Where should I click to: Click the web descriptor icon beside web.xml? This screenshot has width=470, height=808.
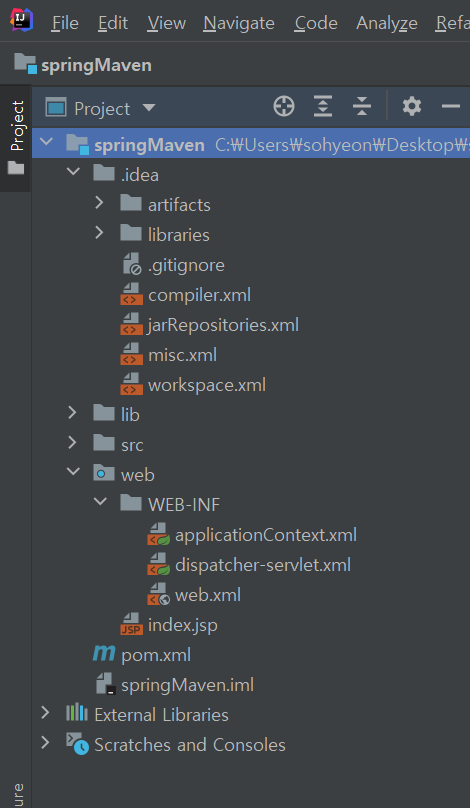tap(158, 594)
